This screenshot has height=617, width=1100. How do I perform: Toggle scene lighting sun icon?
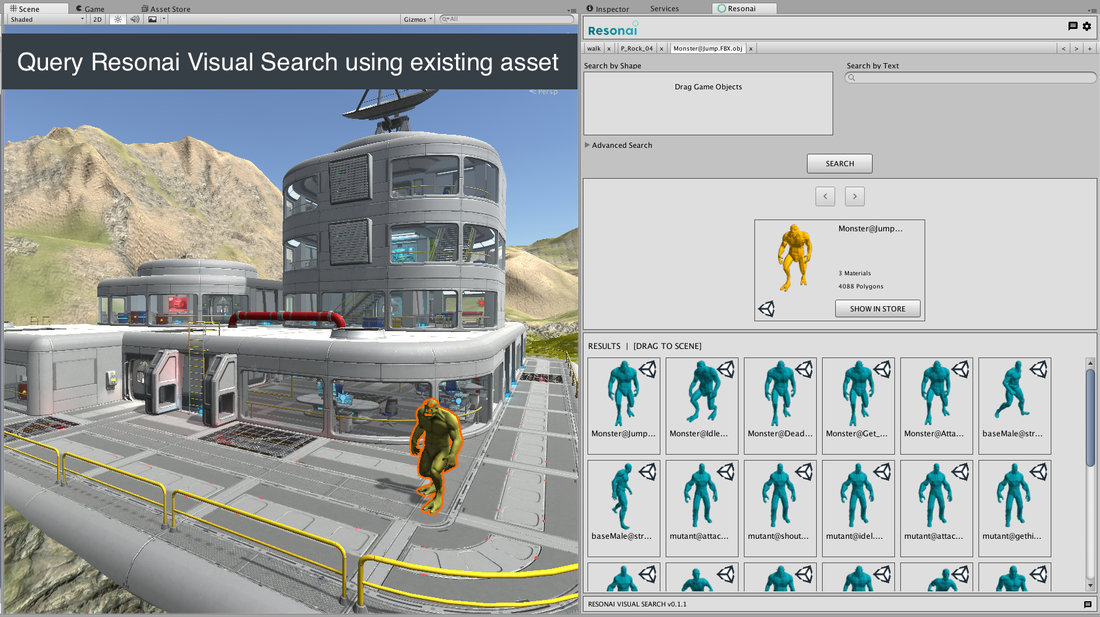click(x=118, y=19)
